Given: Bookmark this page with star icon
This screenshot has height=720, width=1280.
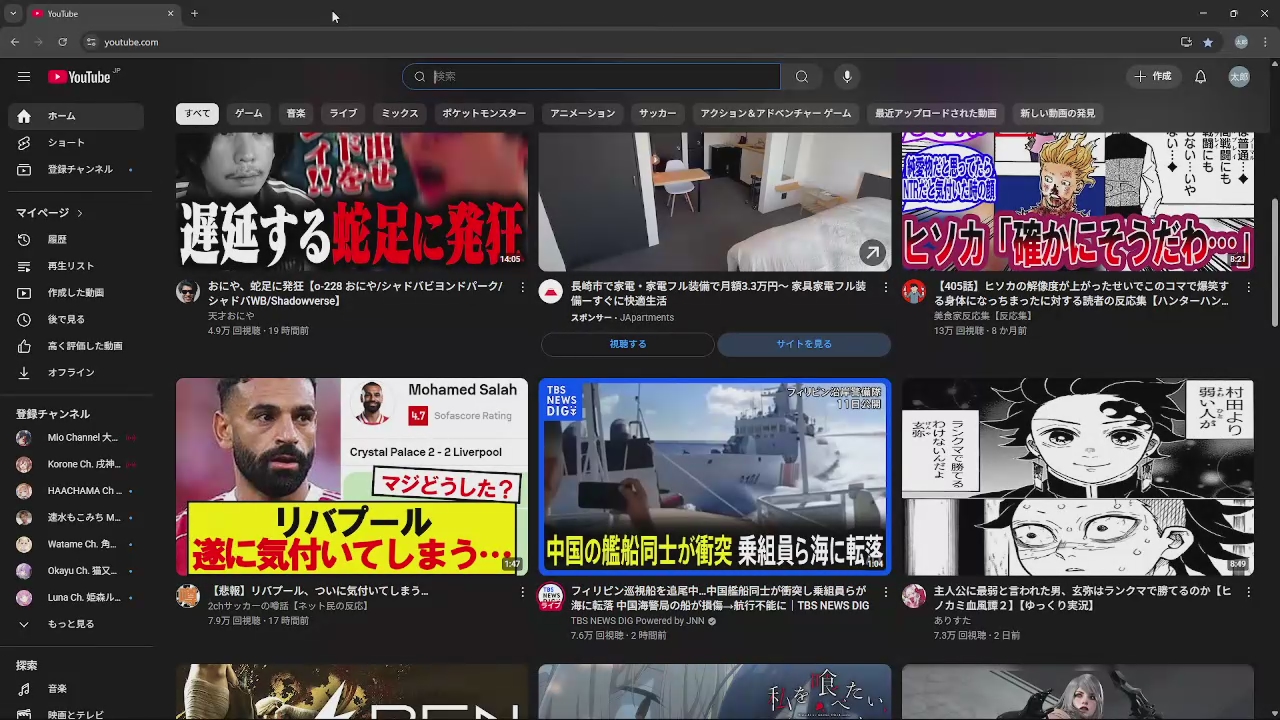Looking at the screenshot, I should pyautogui.click(x=1208, y=42).
